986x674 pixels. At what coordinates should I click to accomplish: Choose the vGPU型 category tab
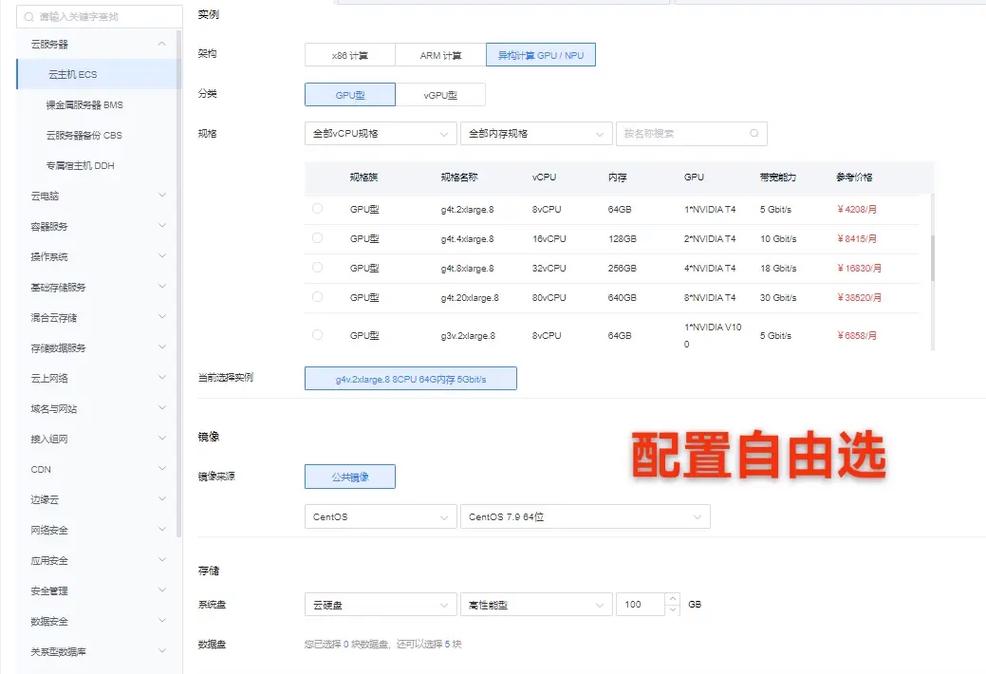point(440,95)
